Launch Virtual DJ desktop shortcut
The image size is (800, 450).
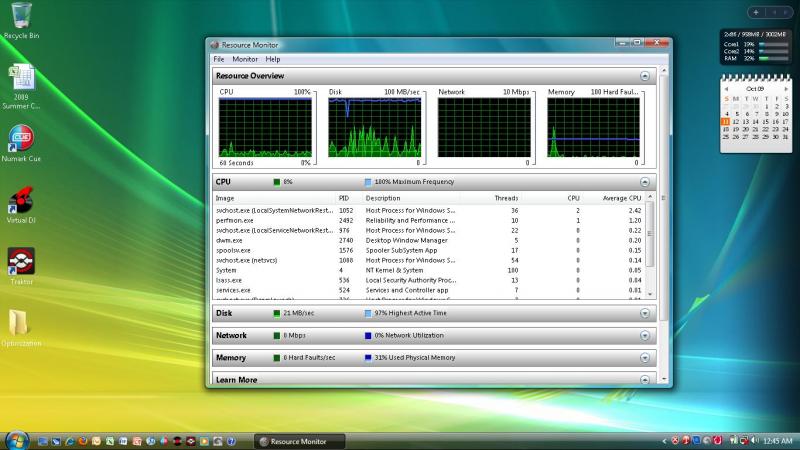pyautogui.click(x=21, y=205)
